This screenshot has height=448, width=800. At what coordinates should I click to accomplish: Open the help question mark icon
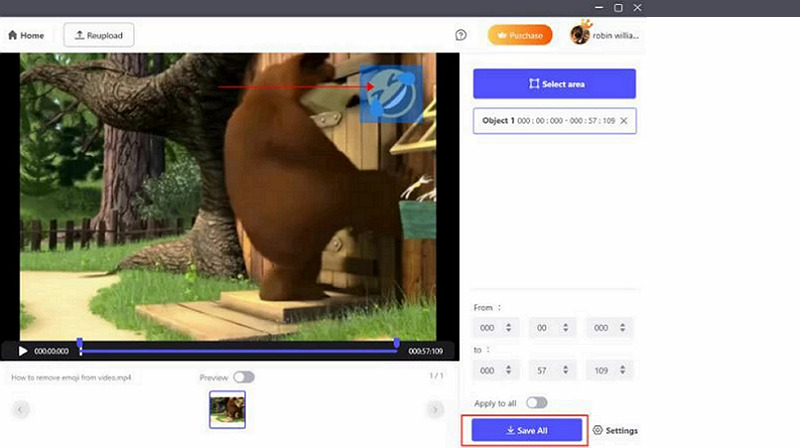460,35
